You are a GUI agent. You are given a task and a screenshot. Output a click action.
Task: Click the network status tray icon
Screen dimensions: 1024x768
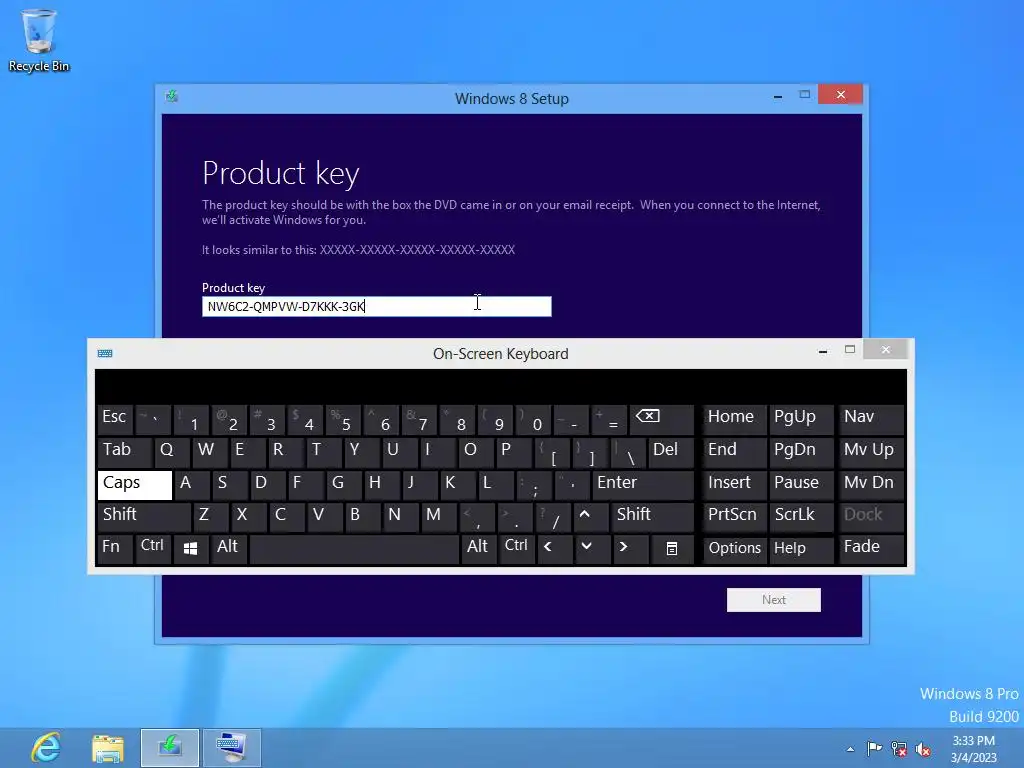tap(899, 749)
